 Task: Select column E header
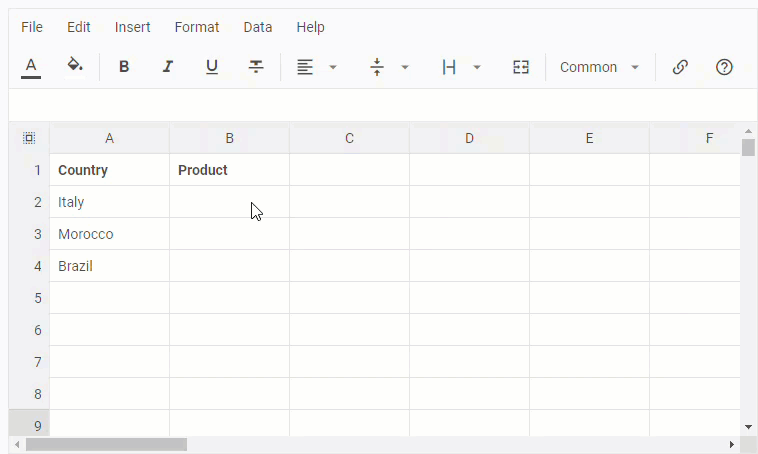tap(589, 138)
